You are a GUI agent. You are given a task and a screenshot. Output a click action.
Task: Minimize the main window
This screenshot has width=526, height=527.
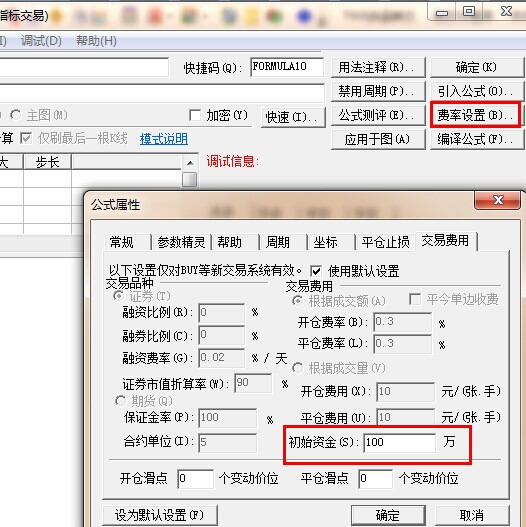pyautogui.click(x=442, y=12)
